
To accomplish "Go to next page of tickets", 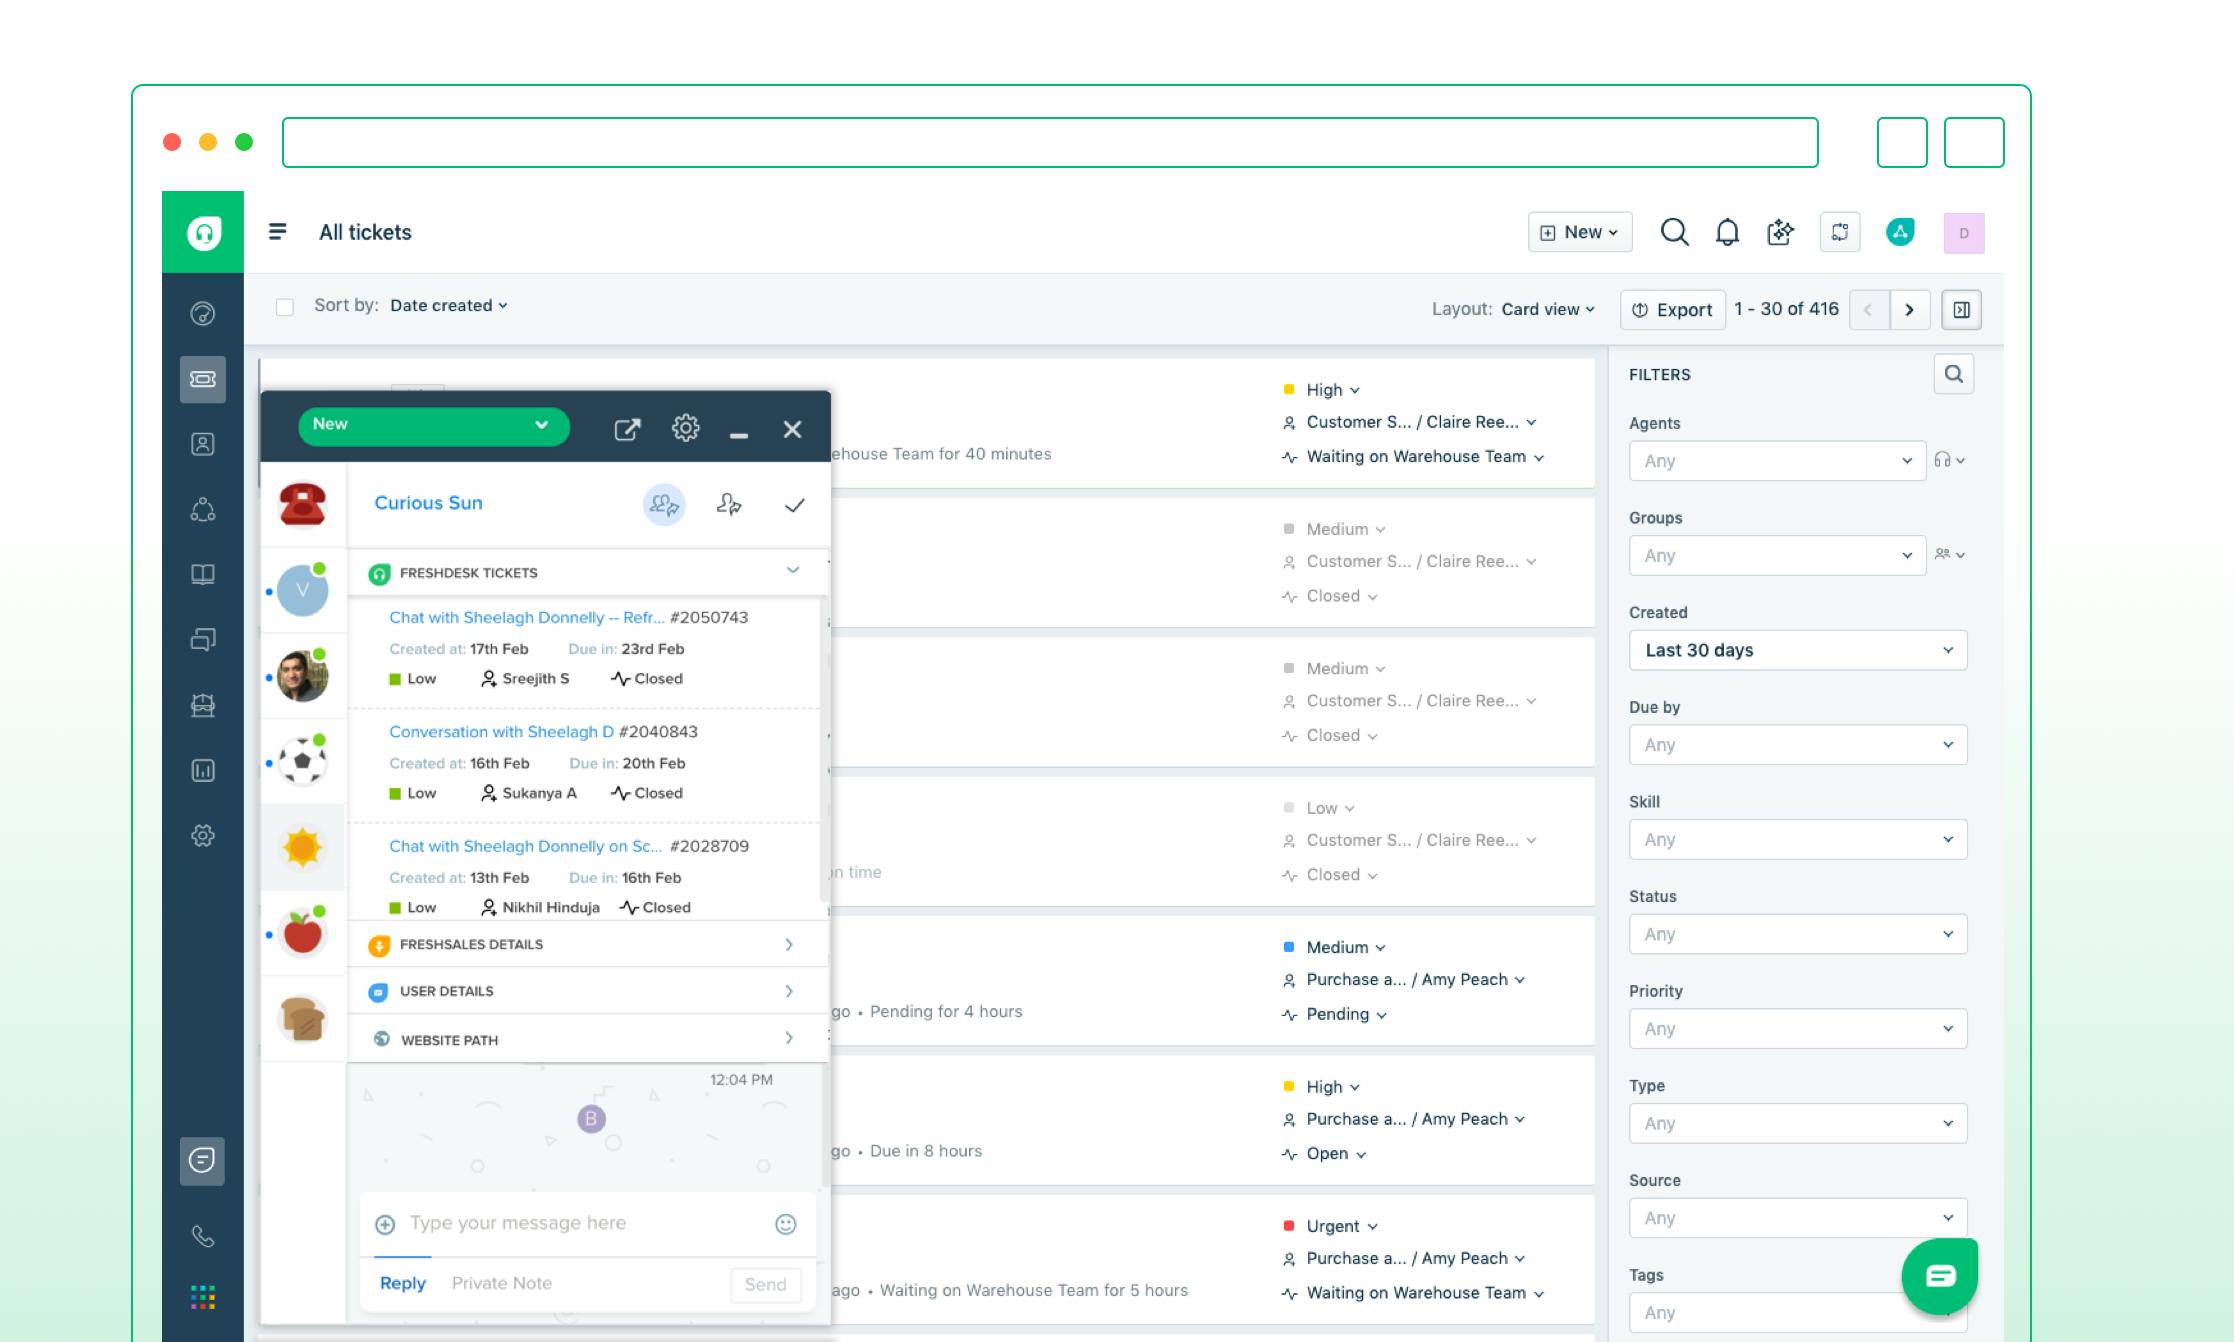I will pos(1909,310).
